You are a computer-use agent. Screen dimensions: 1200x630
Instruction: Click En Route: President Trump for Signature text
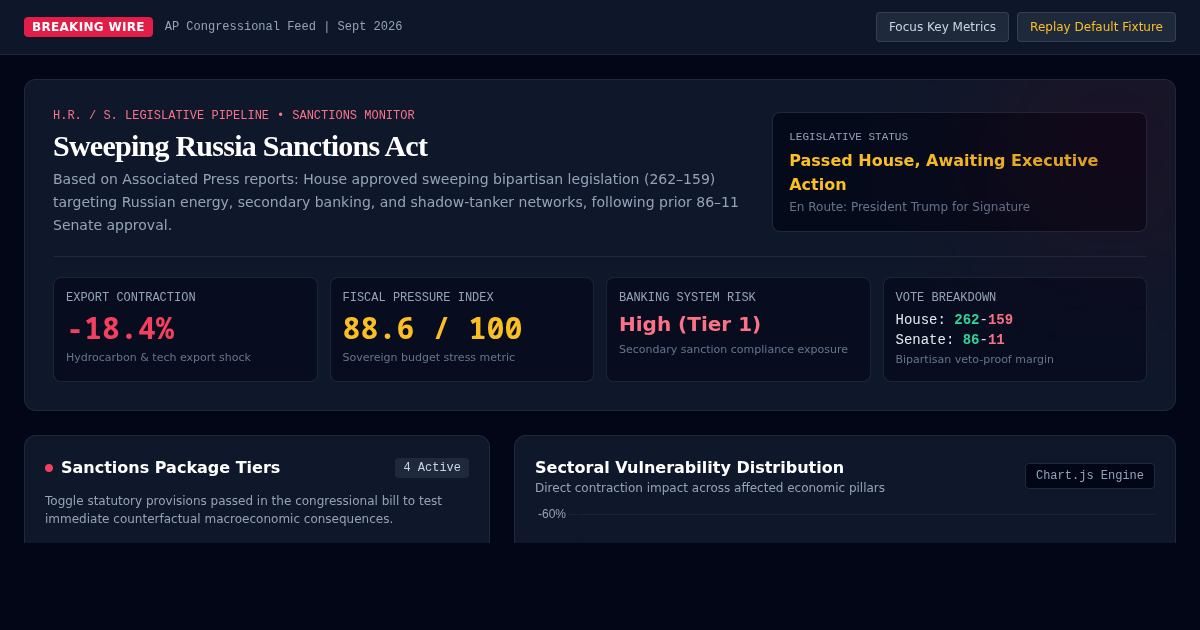click(909, 207)
